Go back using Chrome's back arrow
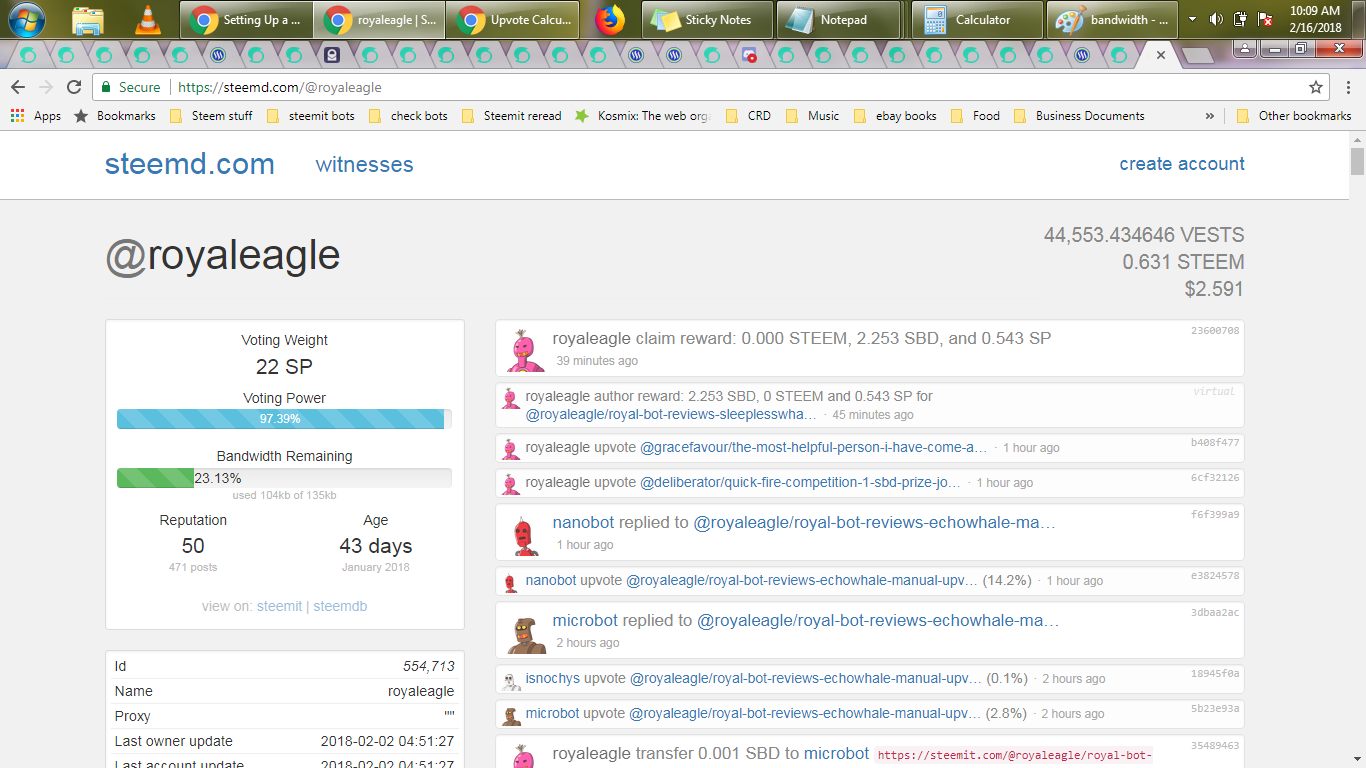Viewport: 1366px width, 768px height. pos(18,87)
